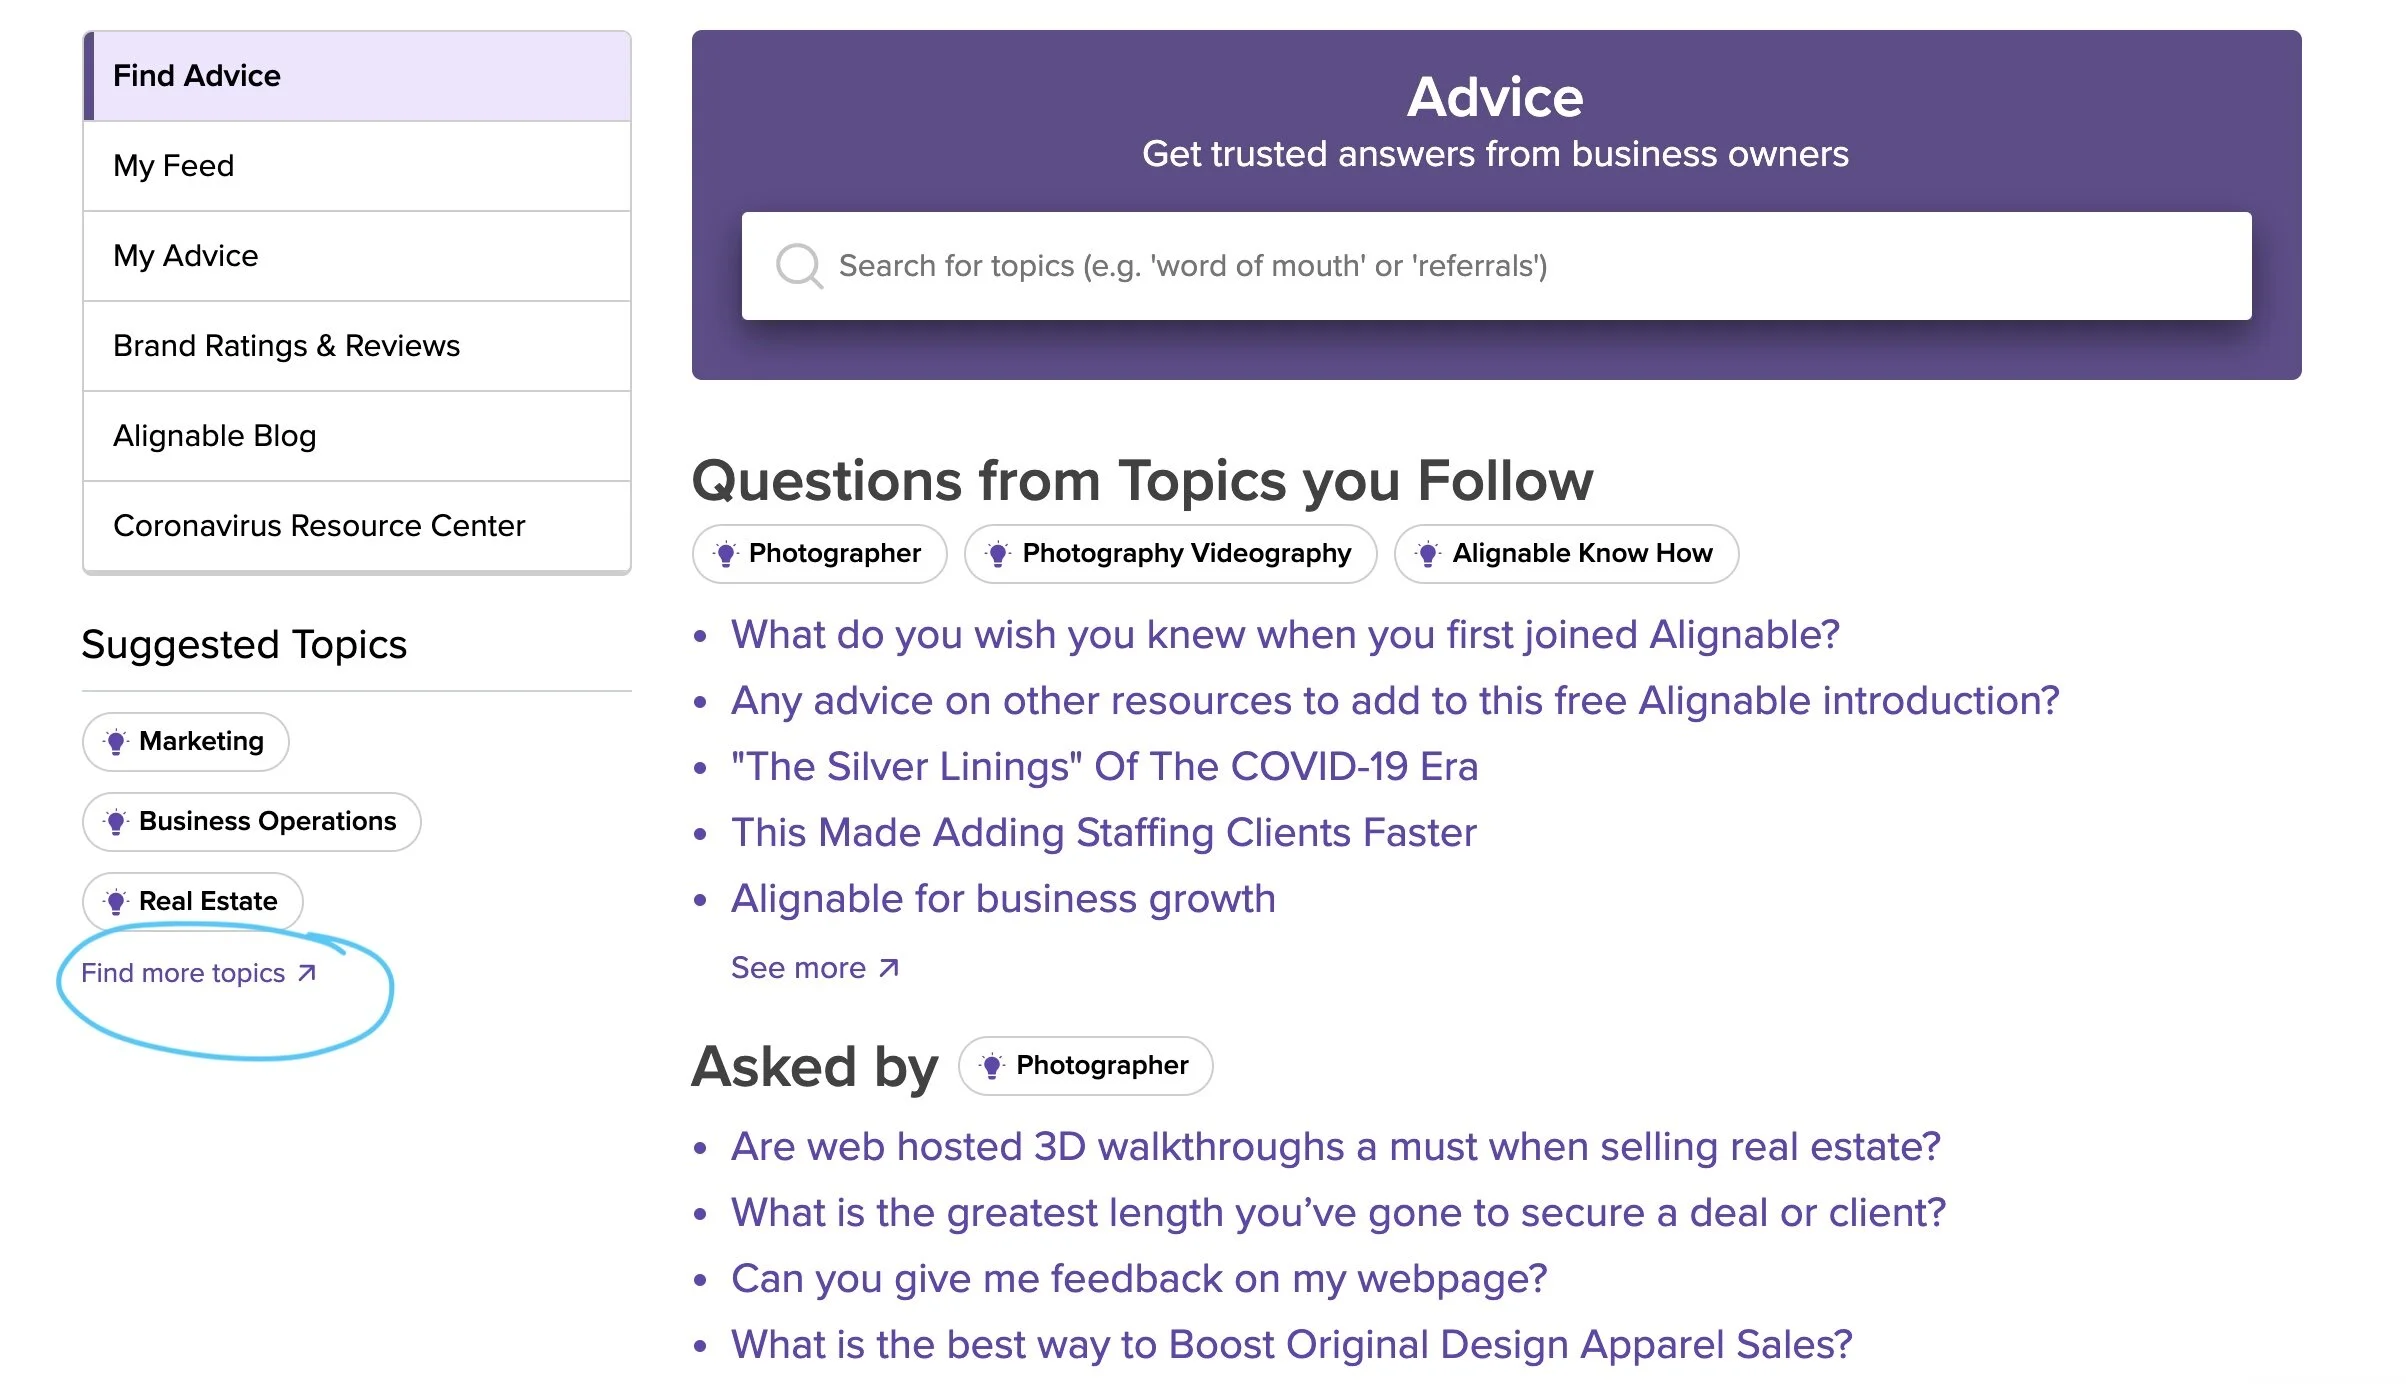Go to My Advice in sidebar
This screenshot has width=2406, height=1384.
click(356, 256)
